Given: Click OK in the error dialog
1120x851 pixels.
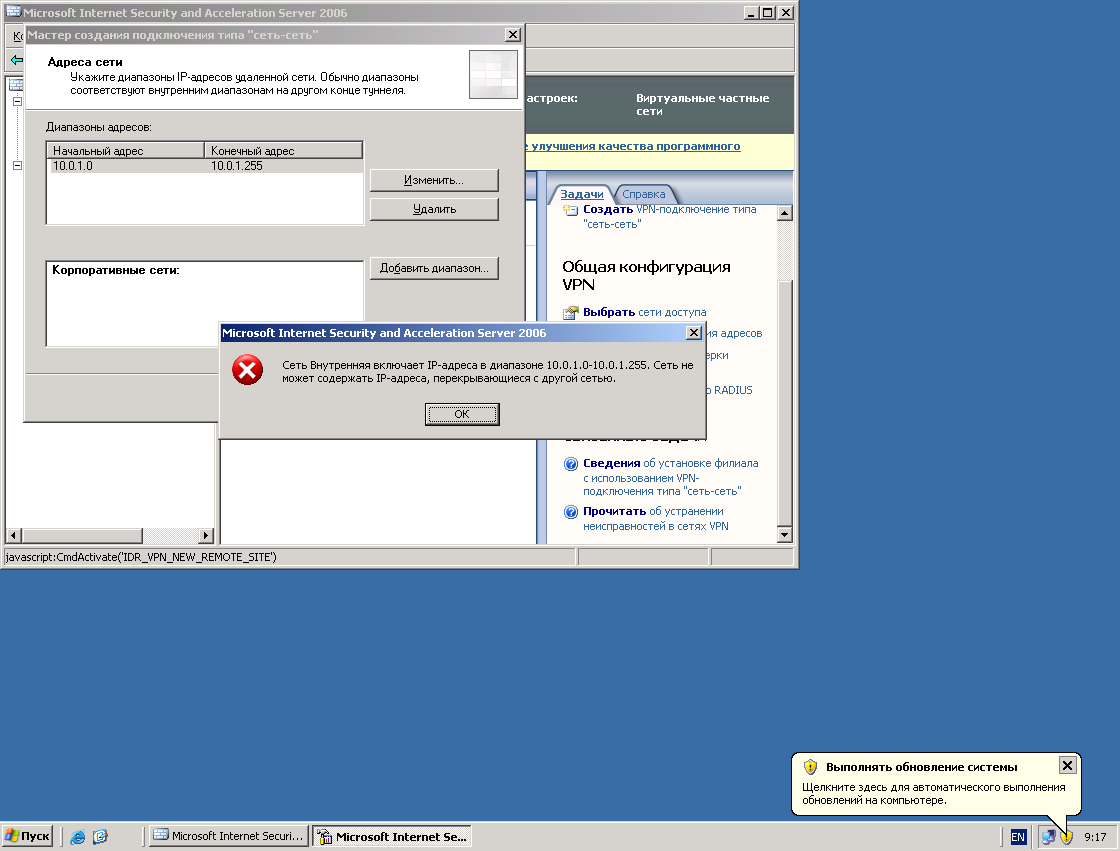Looking at the screenshot, I should point(461,414).
